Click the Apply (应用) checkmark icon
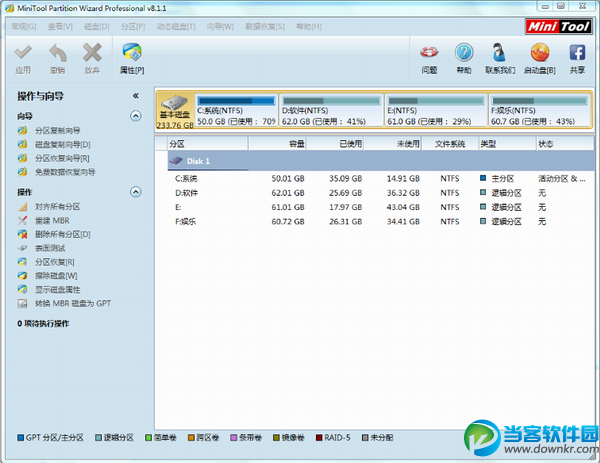 click(x=23, y=53)
